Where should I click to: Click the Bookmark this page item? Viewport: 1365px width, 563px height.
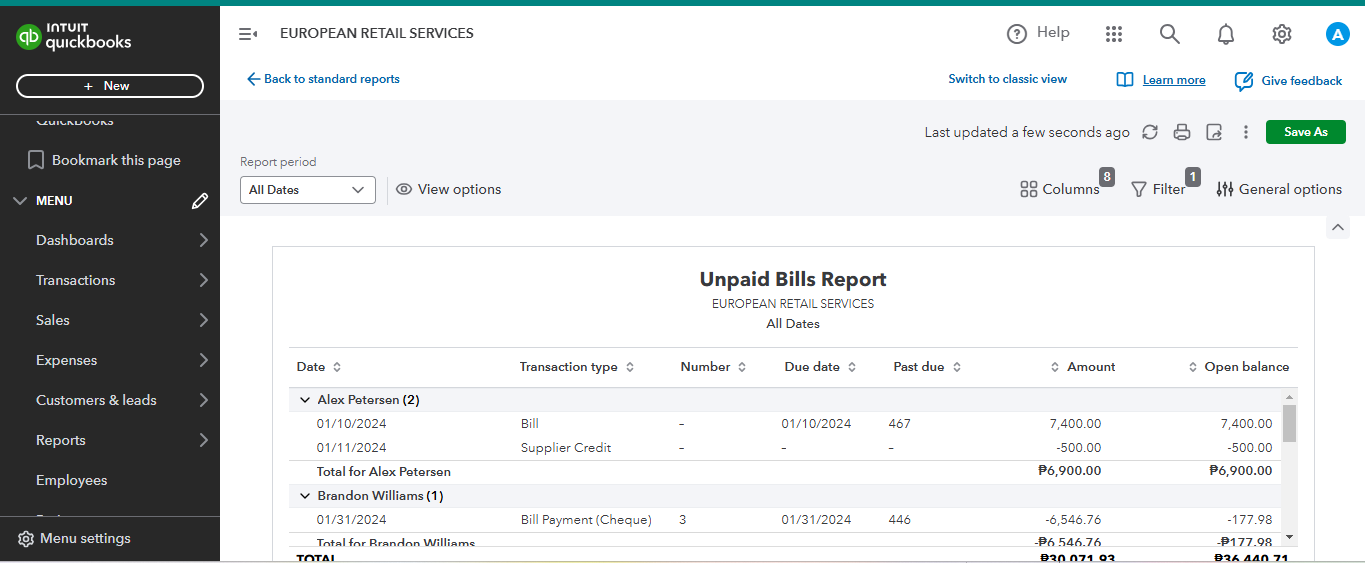[x=104, y=160]
